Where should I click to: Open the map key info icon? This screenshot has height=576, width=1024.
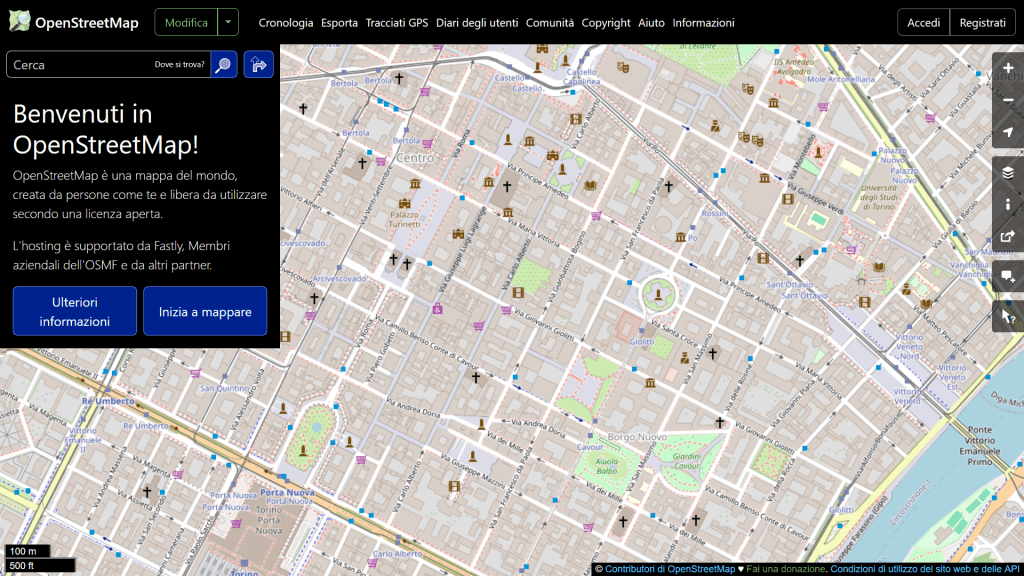pyautogui.click(x=1007, y=204)
